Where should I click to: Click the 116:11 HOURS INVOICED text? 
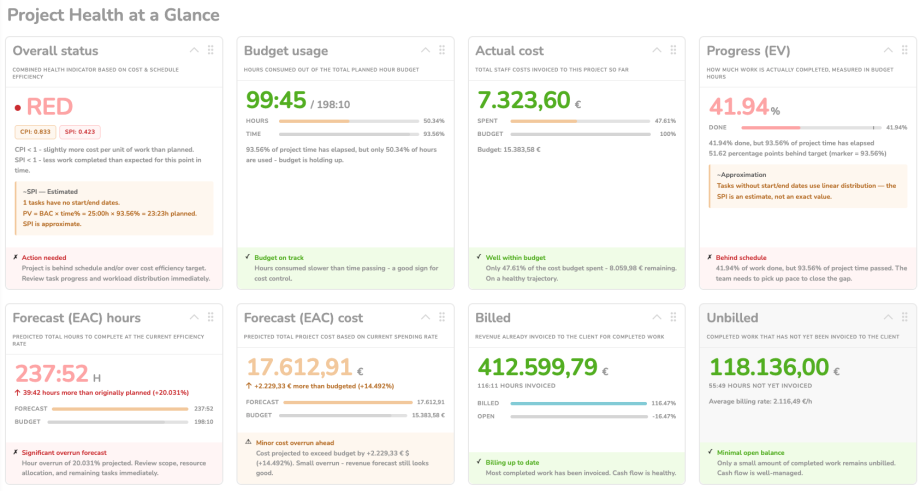point(516,386)
